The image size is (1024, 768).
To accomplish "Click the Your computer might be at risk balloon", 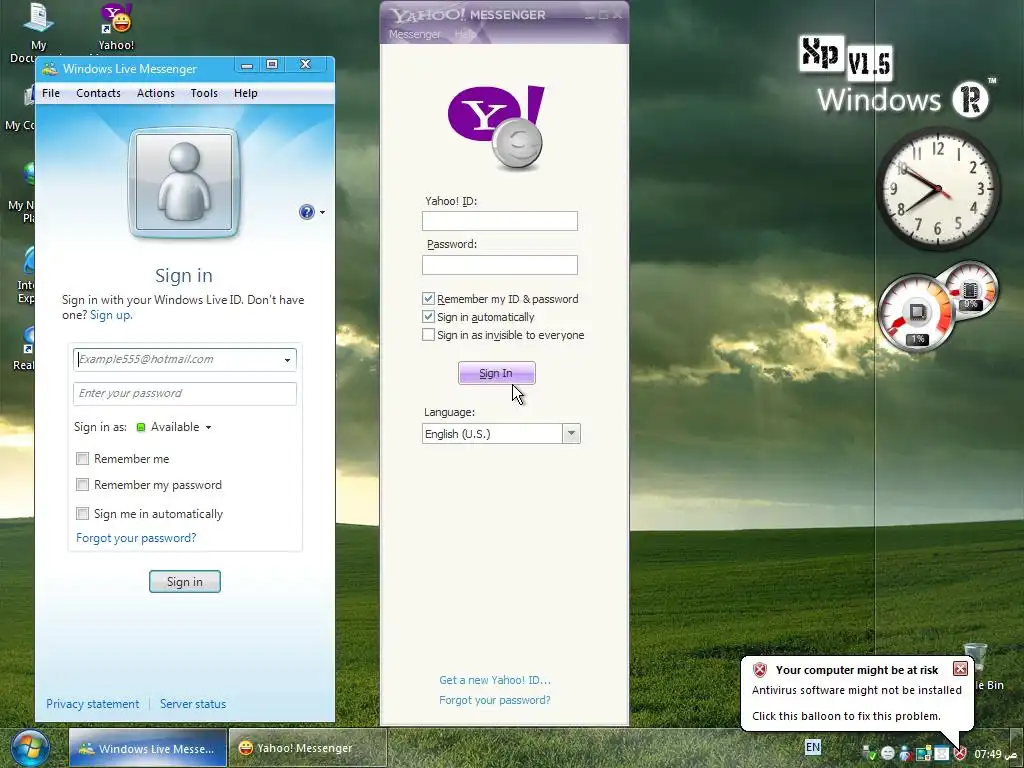I will tap(857, 692).
